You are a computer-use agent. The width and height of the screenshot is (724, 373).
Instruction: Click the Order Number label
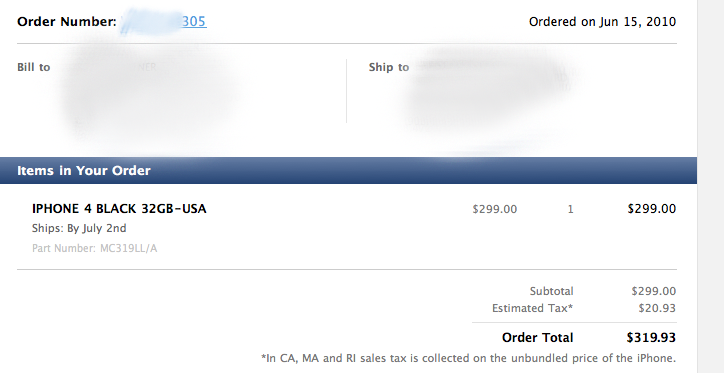pyautogui.click(x=67, y=22)
